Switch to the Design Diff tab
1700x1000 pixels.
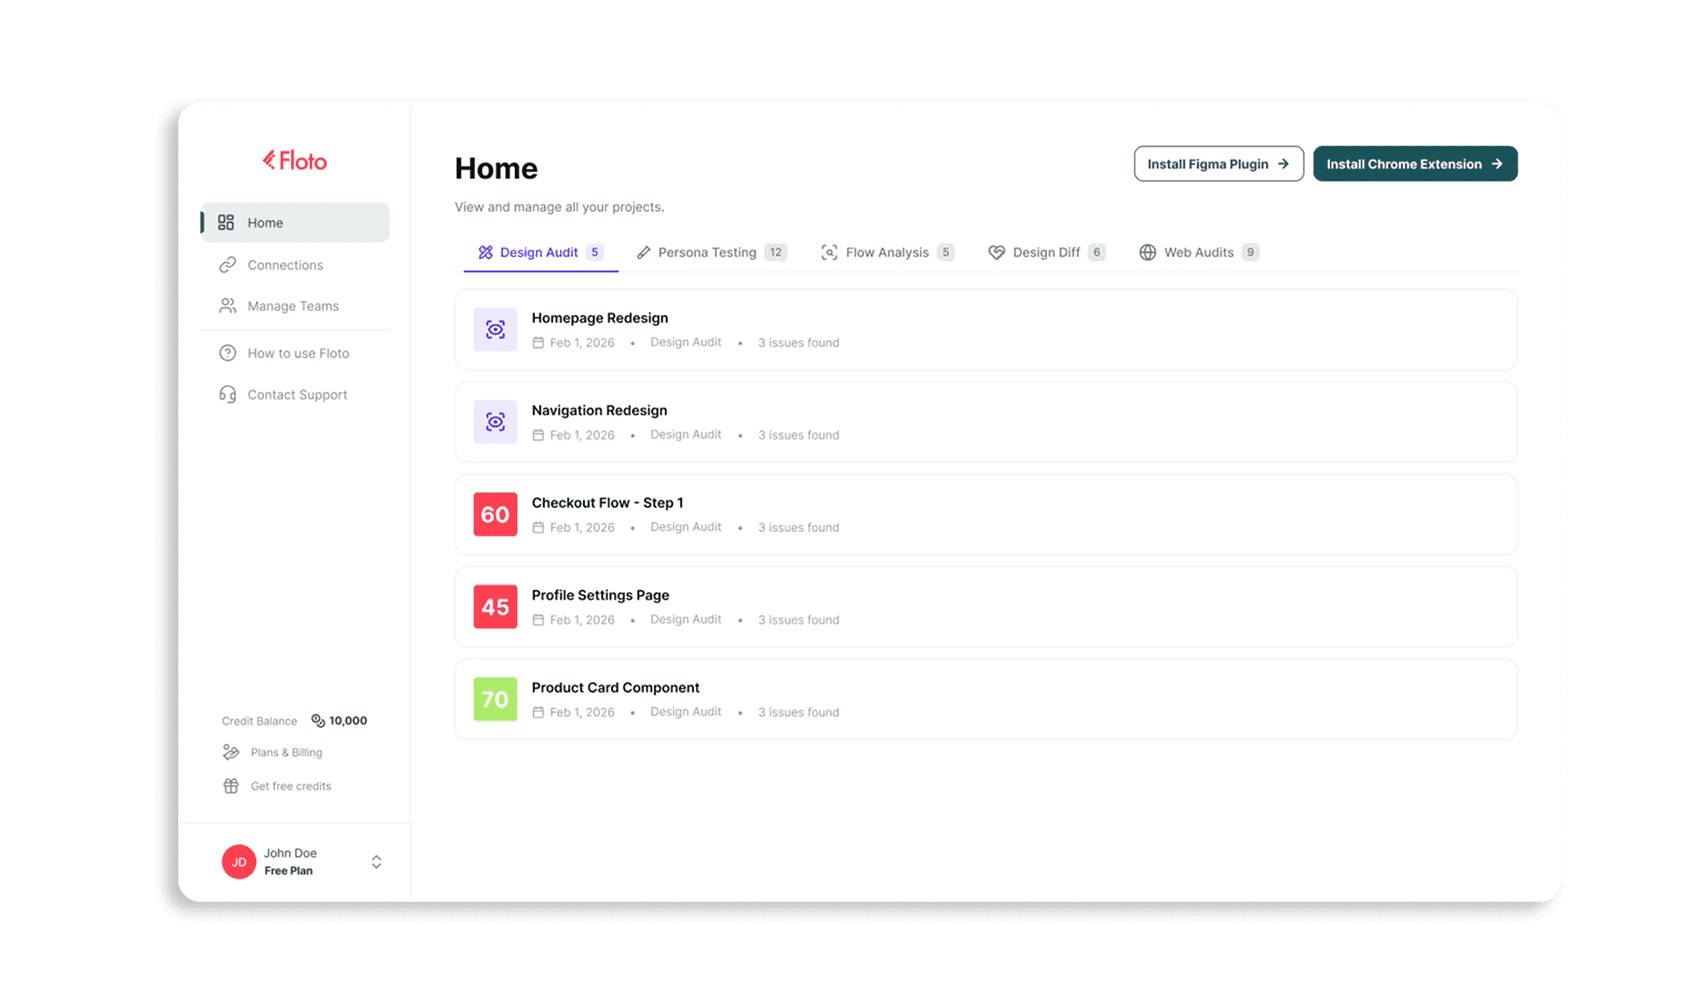click(1047, 252)
